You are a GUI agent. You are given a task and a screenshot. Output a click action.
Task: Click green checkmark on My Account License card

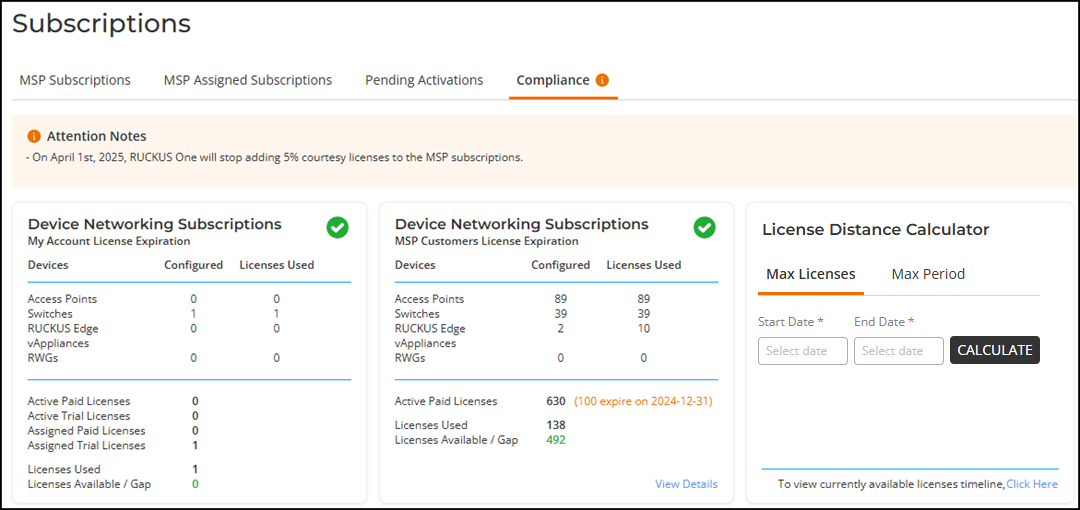[337, 228]
